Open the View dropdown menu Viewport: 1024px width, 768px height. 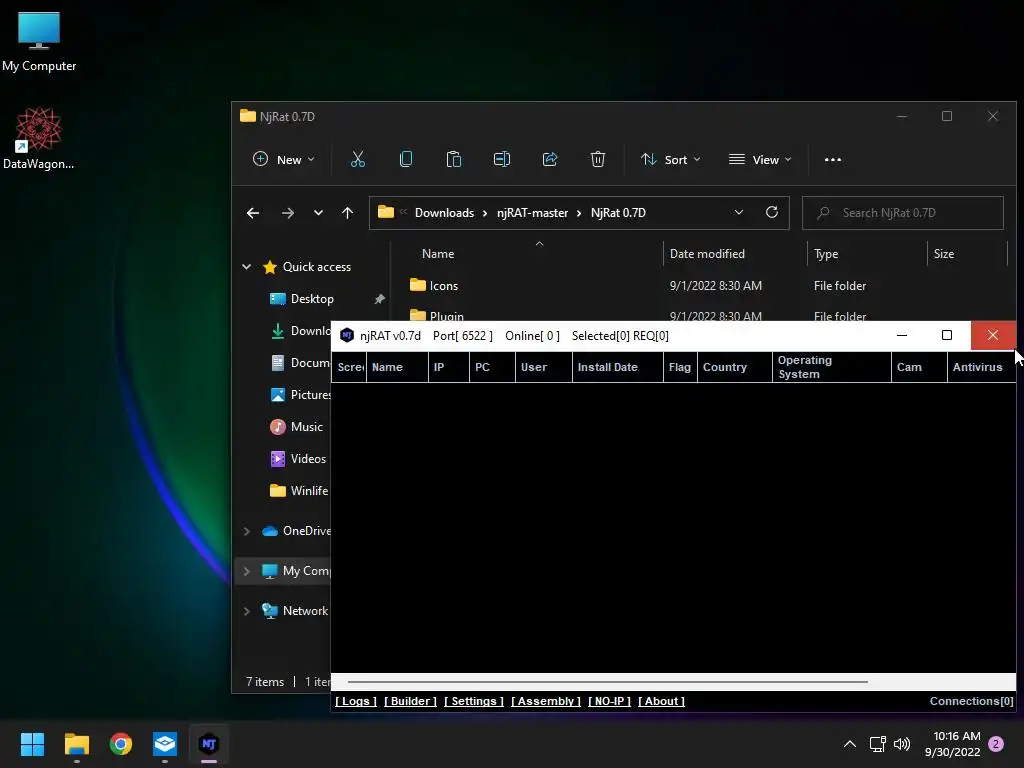760,159
